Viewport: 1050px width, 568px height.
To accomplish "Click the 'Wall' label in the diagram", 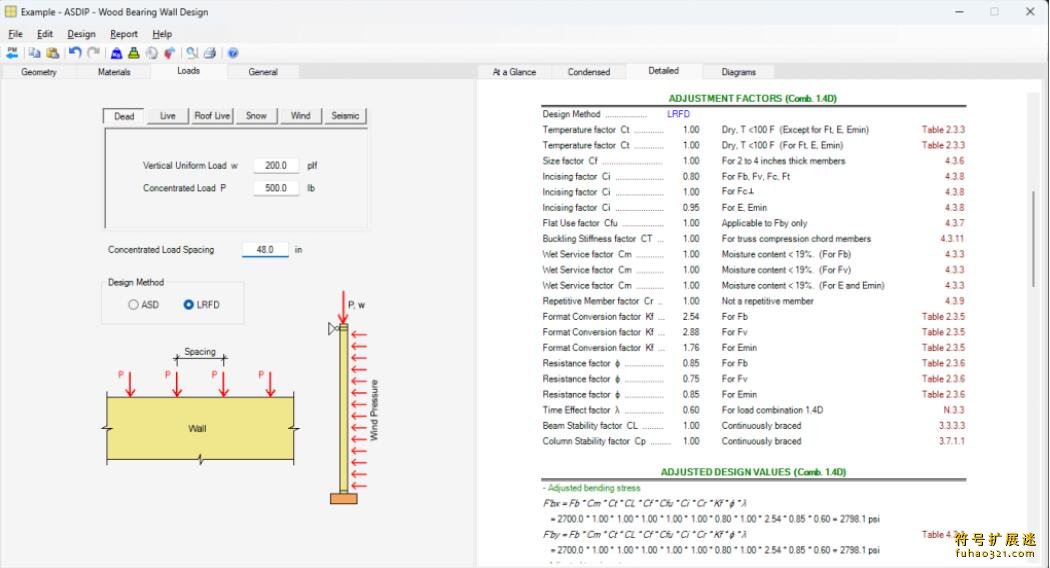I will pyautogui.click(x=197, y=429).
